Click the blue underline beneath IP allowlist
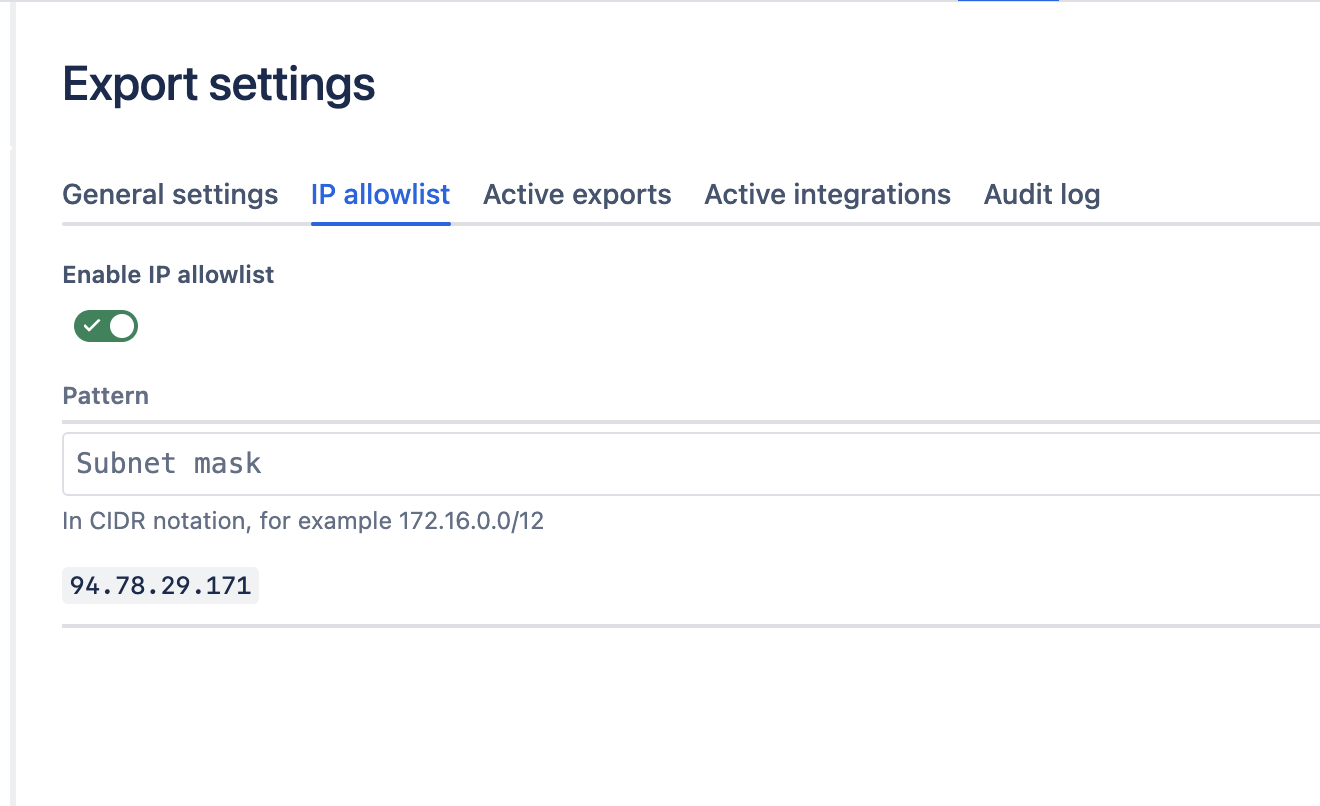 380,223
